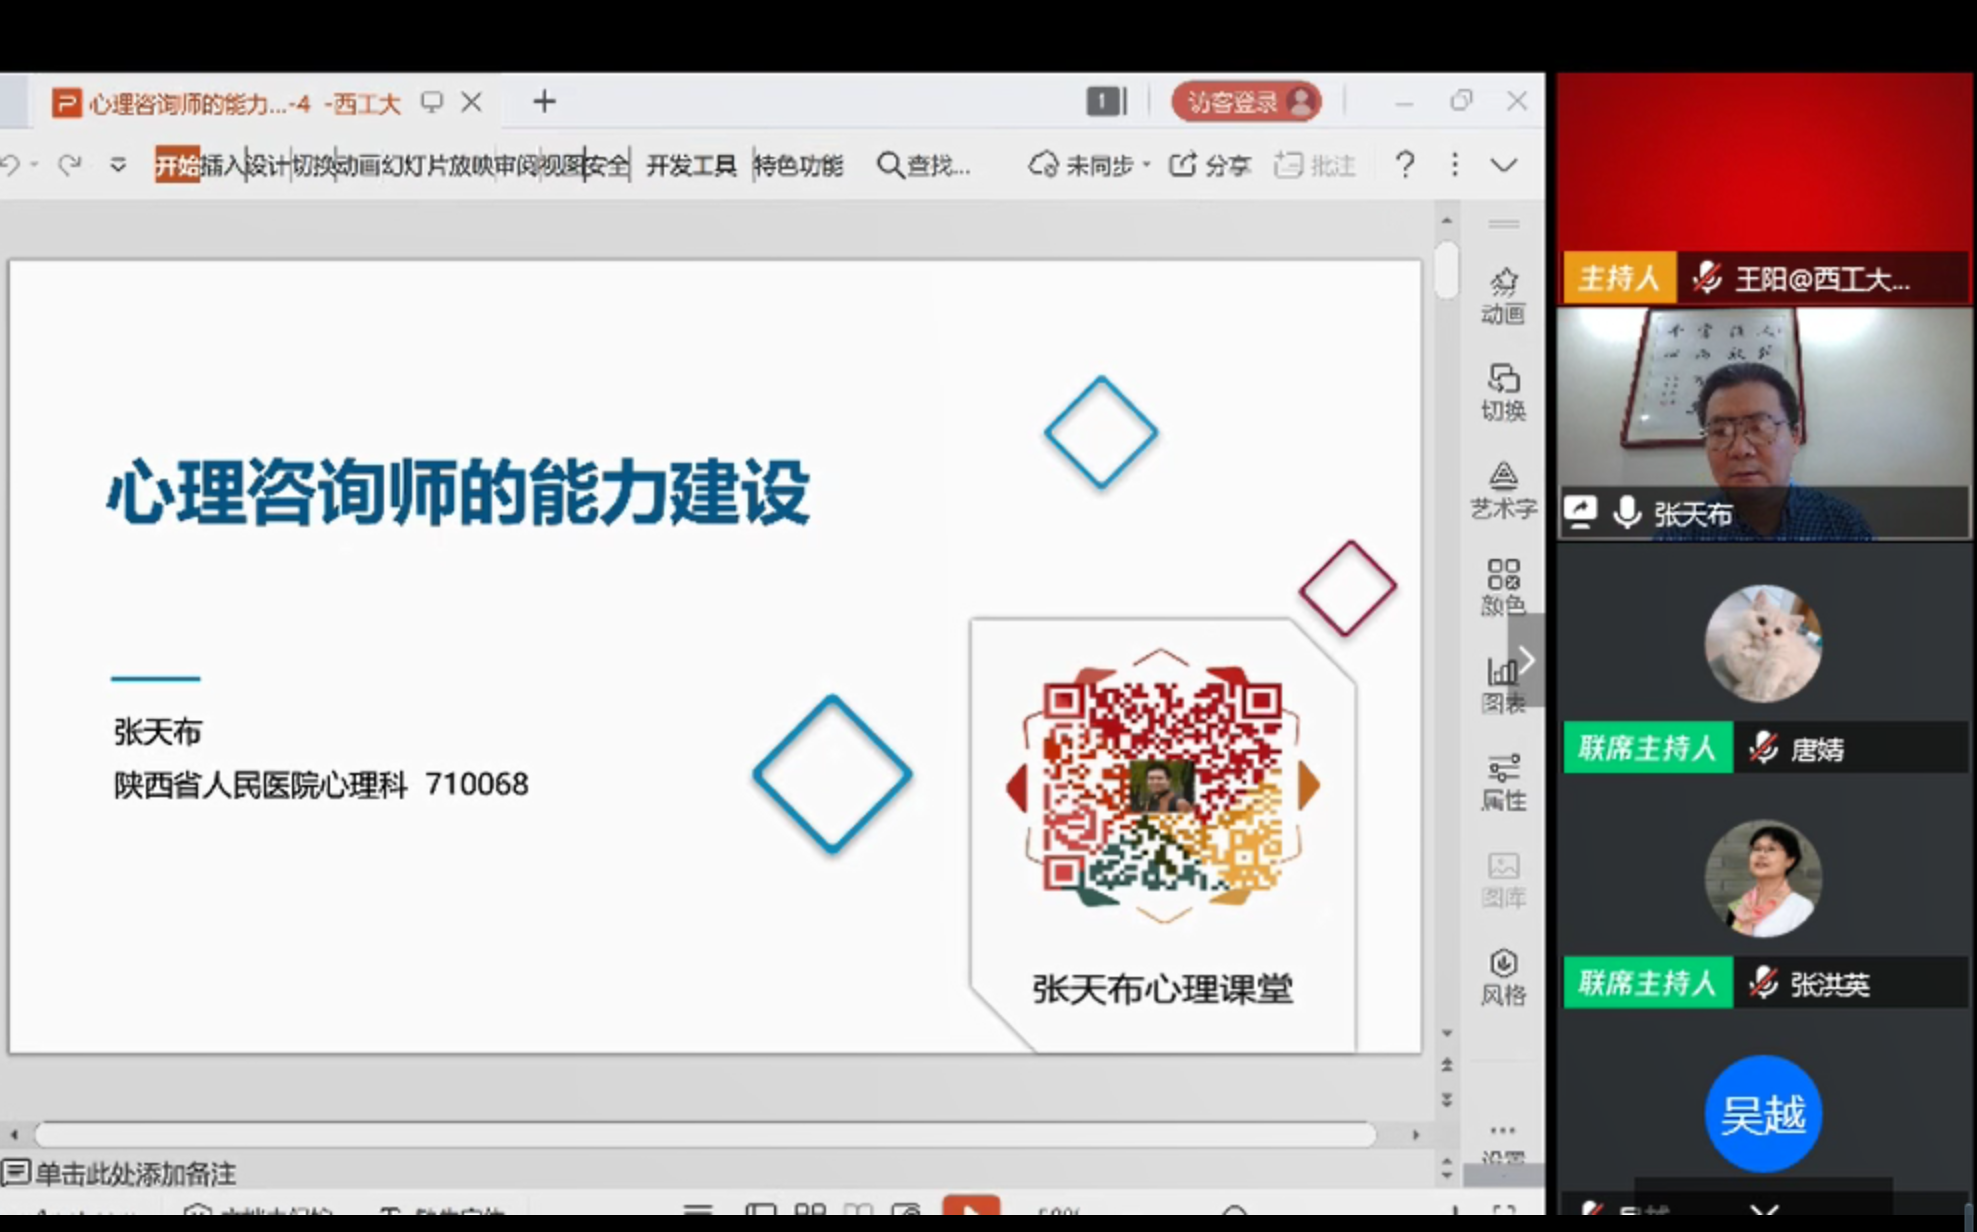Open the 动画 animation panel icon
Image resolution: width=1977 pixels, height=1232 pixels.
point(1503,295)
